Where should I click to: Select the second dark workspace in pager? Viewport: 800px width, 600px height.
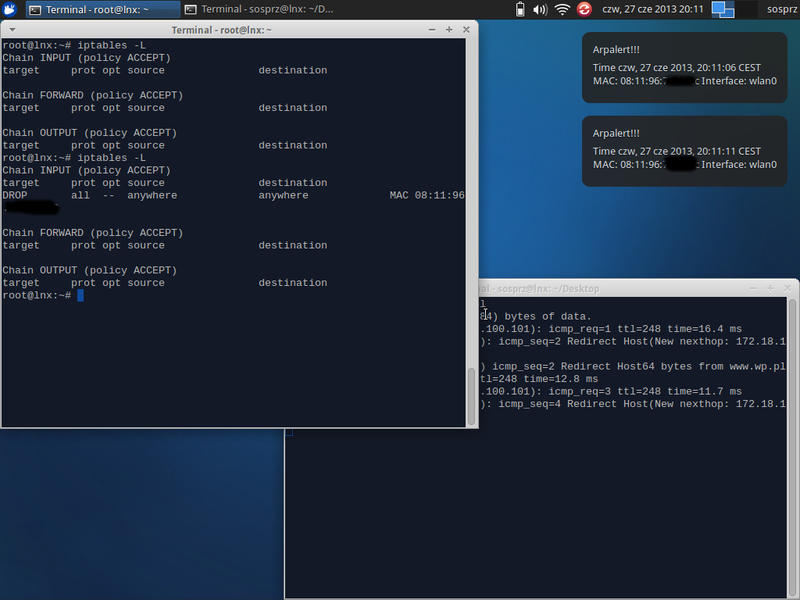click(x=746, y=9)
